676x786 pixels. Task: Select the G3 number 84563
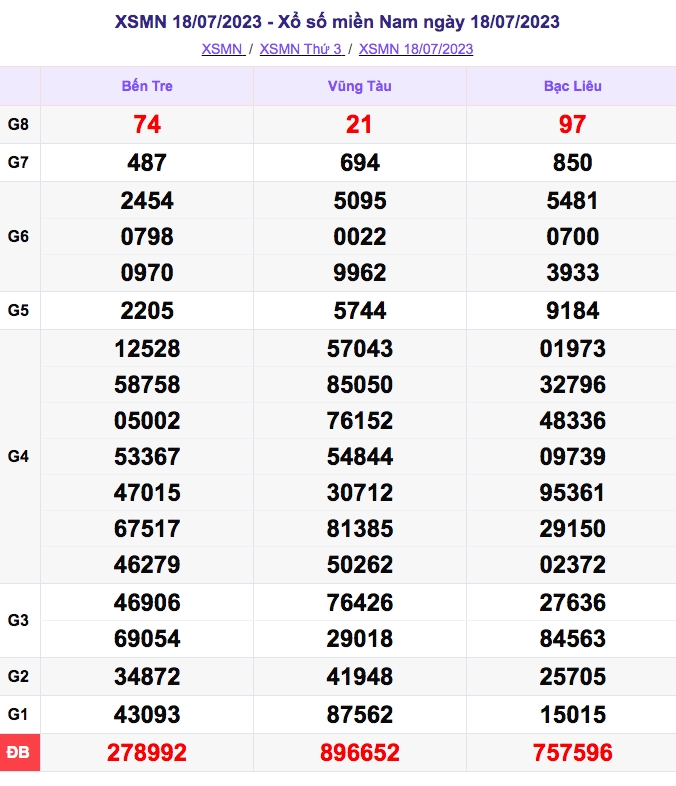pyautogui.click(x=573, y=639)
